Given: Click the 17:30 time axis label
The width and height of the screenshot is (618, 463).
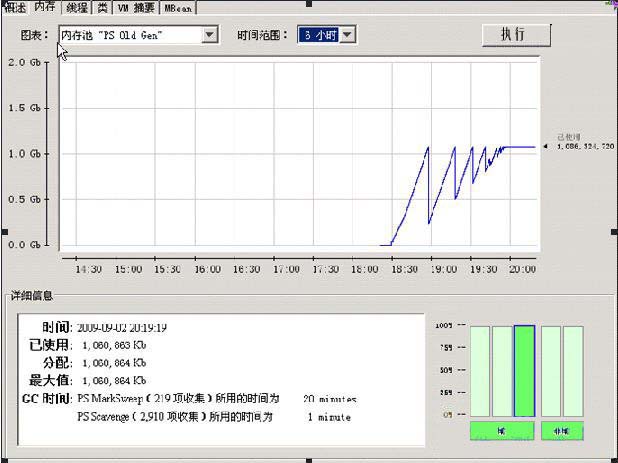Looking at the screenshot, I should tap(326, 270).
